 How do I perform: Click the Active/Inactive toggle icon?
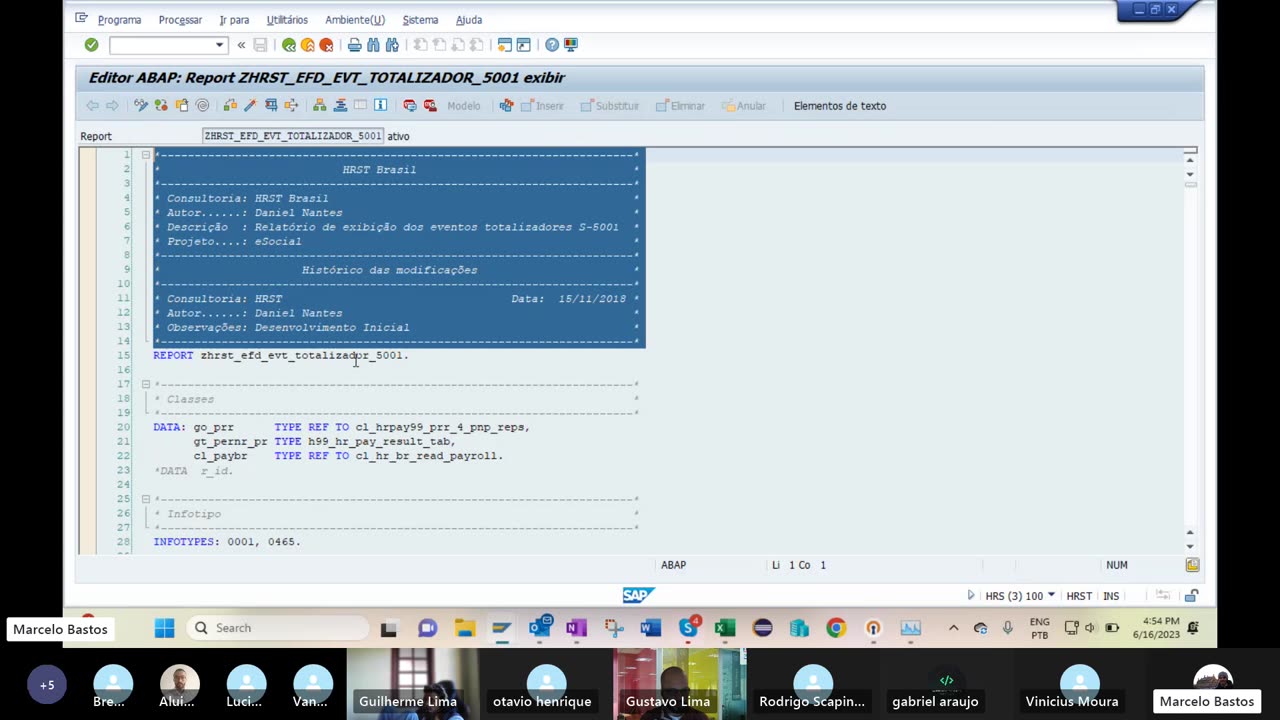[161, 105]
